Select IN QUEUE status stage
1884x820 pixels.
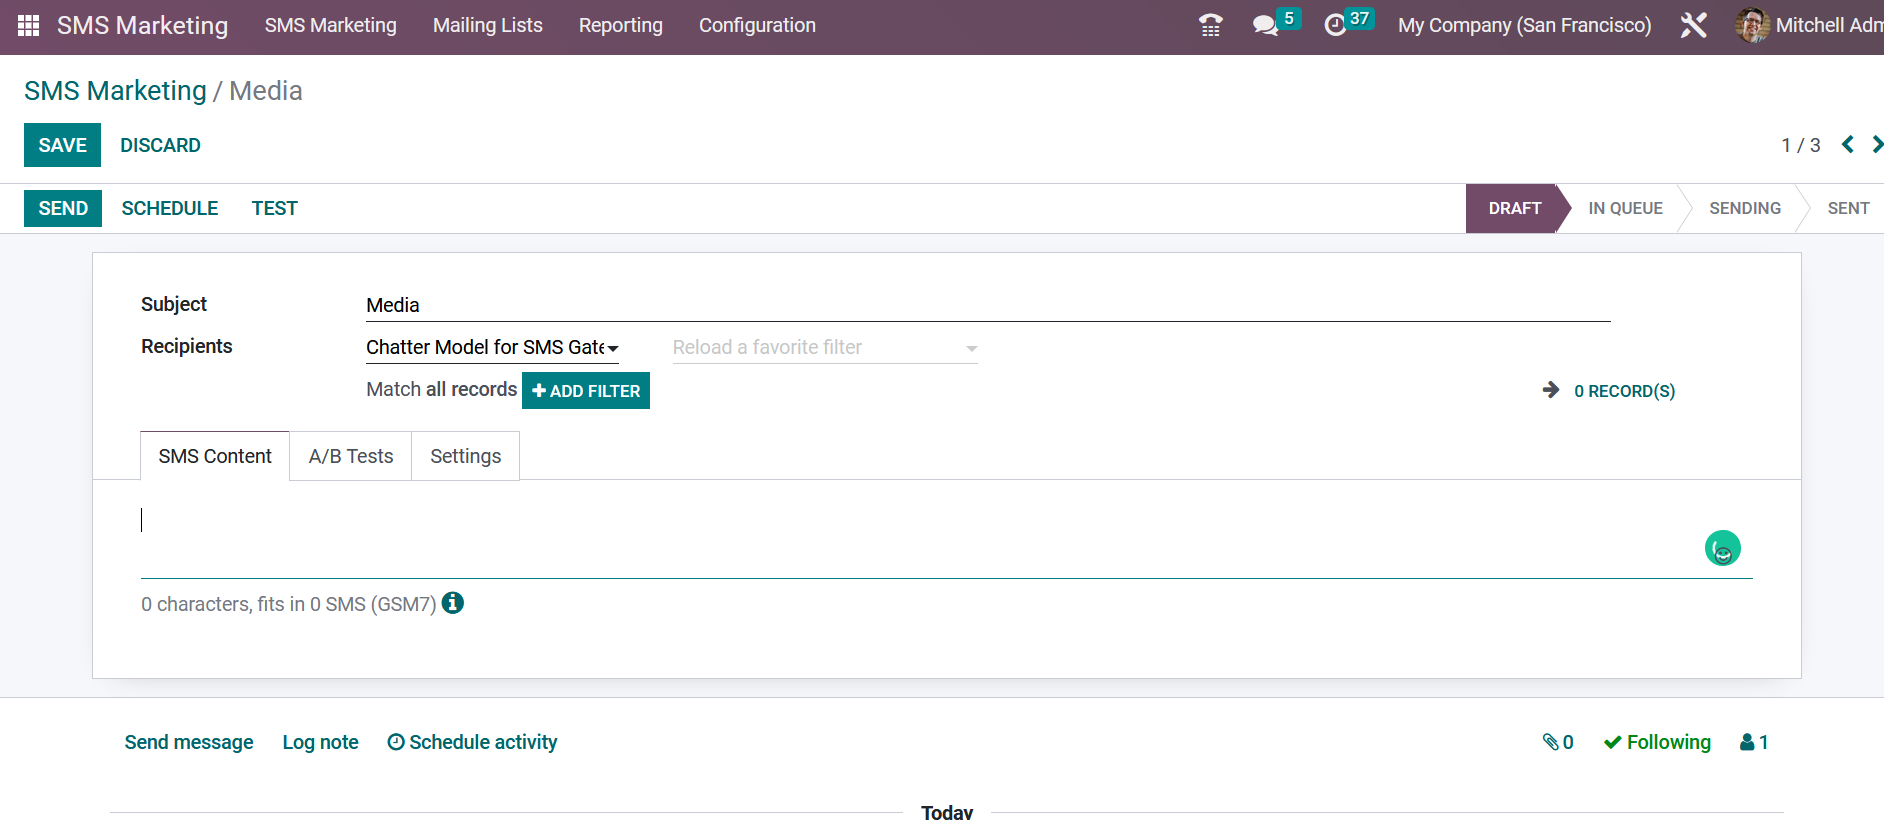tap(1625, 208)
